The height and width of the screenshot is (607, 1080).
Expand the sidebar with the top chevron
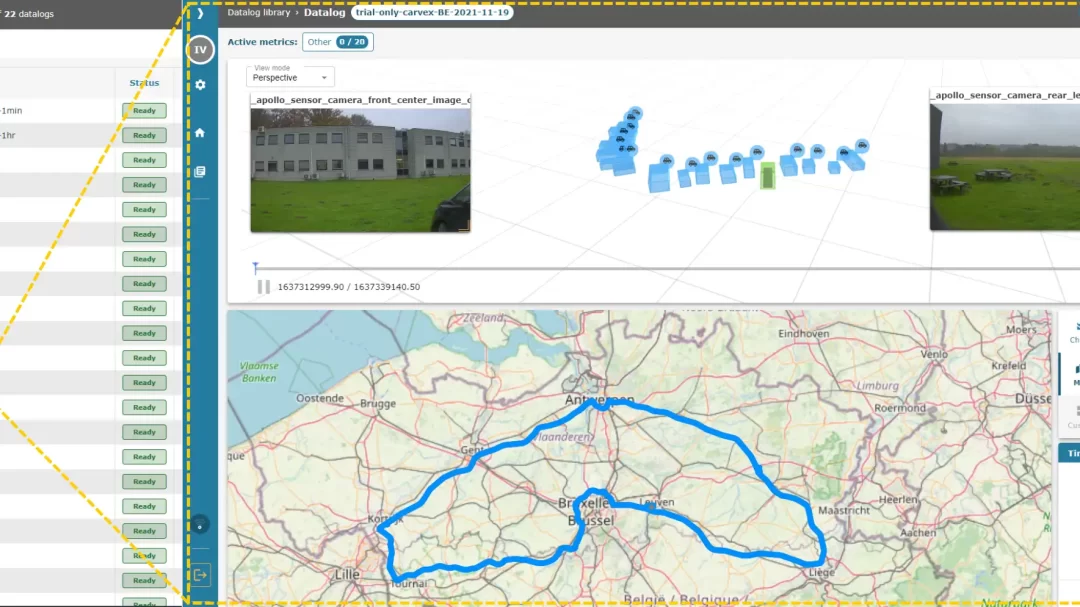[x=200, y=14]
